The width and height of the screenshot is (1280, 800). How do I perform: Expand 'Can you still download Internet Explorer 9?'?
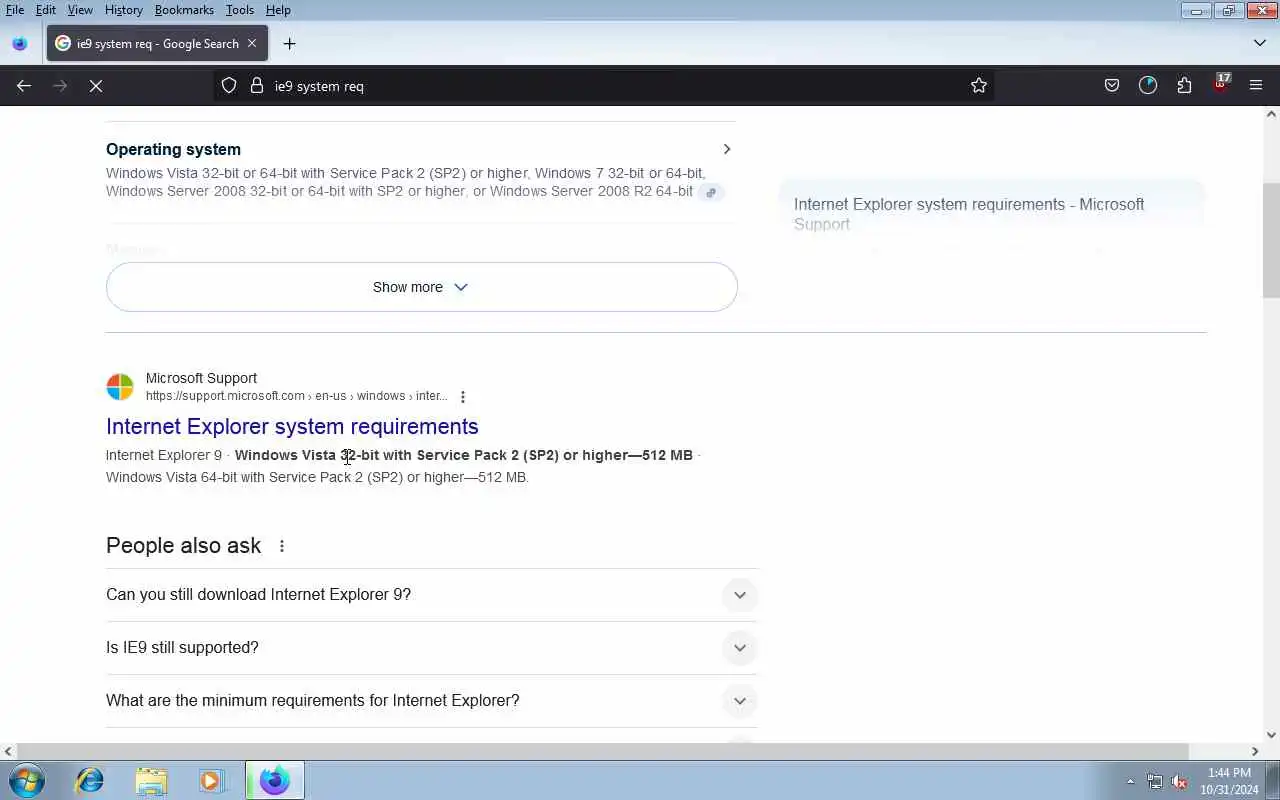[x=432, y=595]
